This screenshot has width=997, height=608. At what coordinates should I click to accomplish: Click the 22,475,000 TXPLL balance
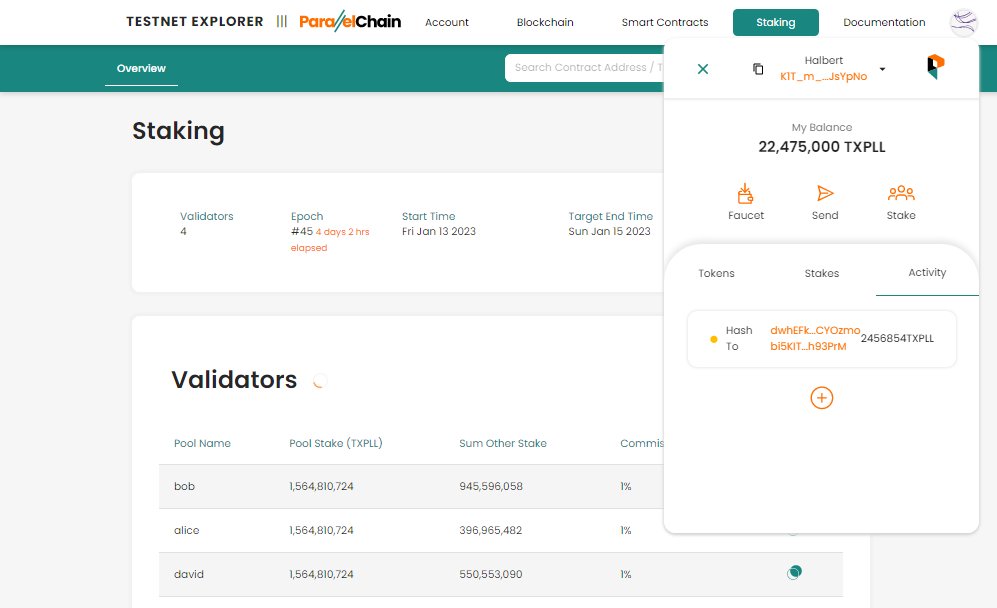(x=822, y=147)
